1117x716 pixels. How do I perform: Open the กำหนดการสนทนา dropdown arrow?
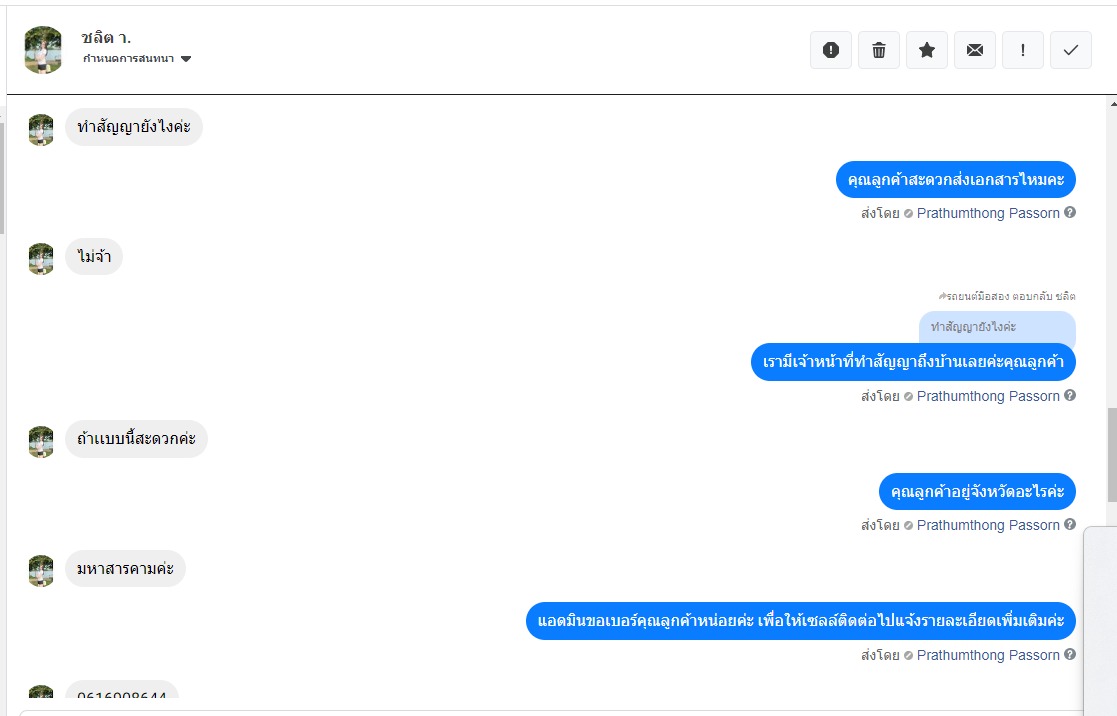[186, 59]
